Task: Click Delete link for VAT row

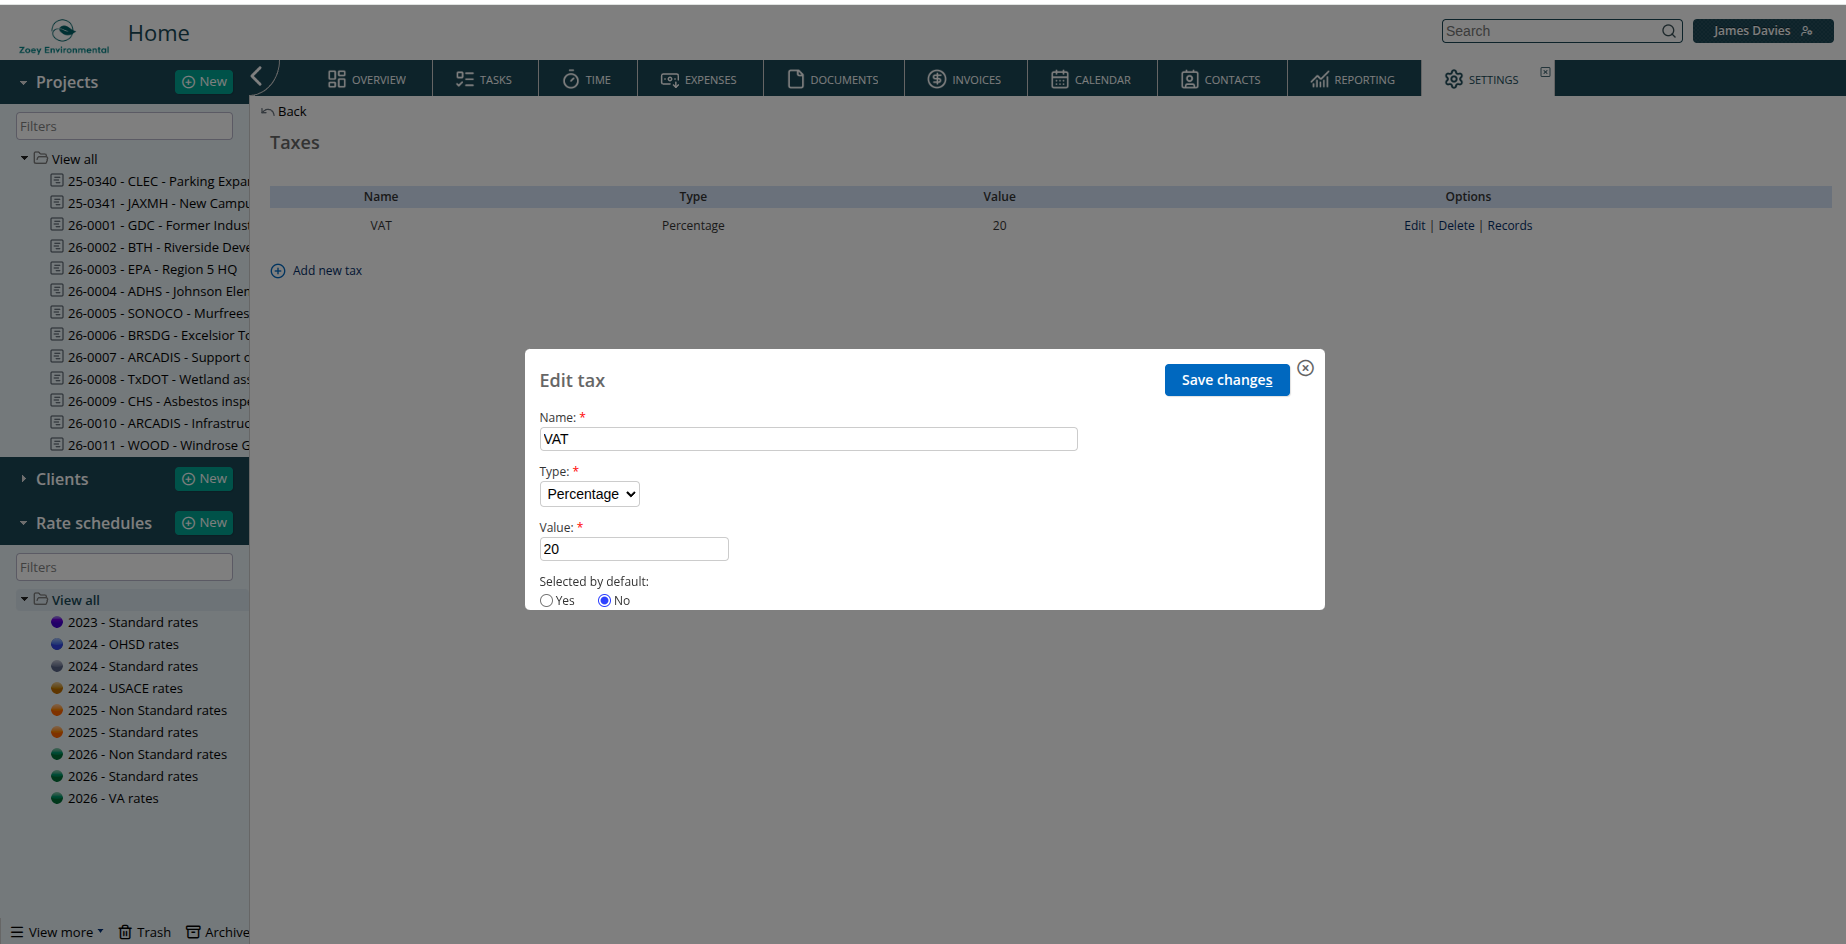Action: click(x=1456, y=226)
